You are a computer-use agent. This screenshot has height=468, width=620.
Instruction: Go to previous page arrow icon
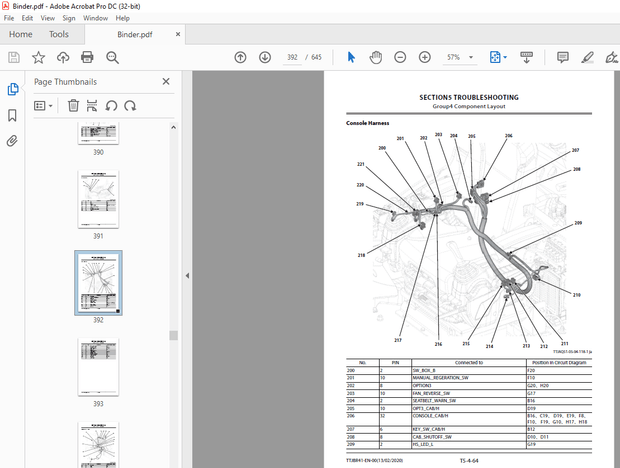pyautogui.click(x=240, y=58)
